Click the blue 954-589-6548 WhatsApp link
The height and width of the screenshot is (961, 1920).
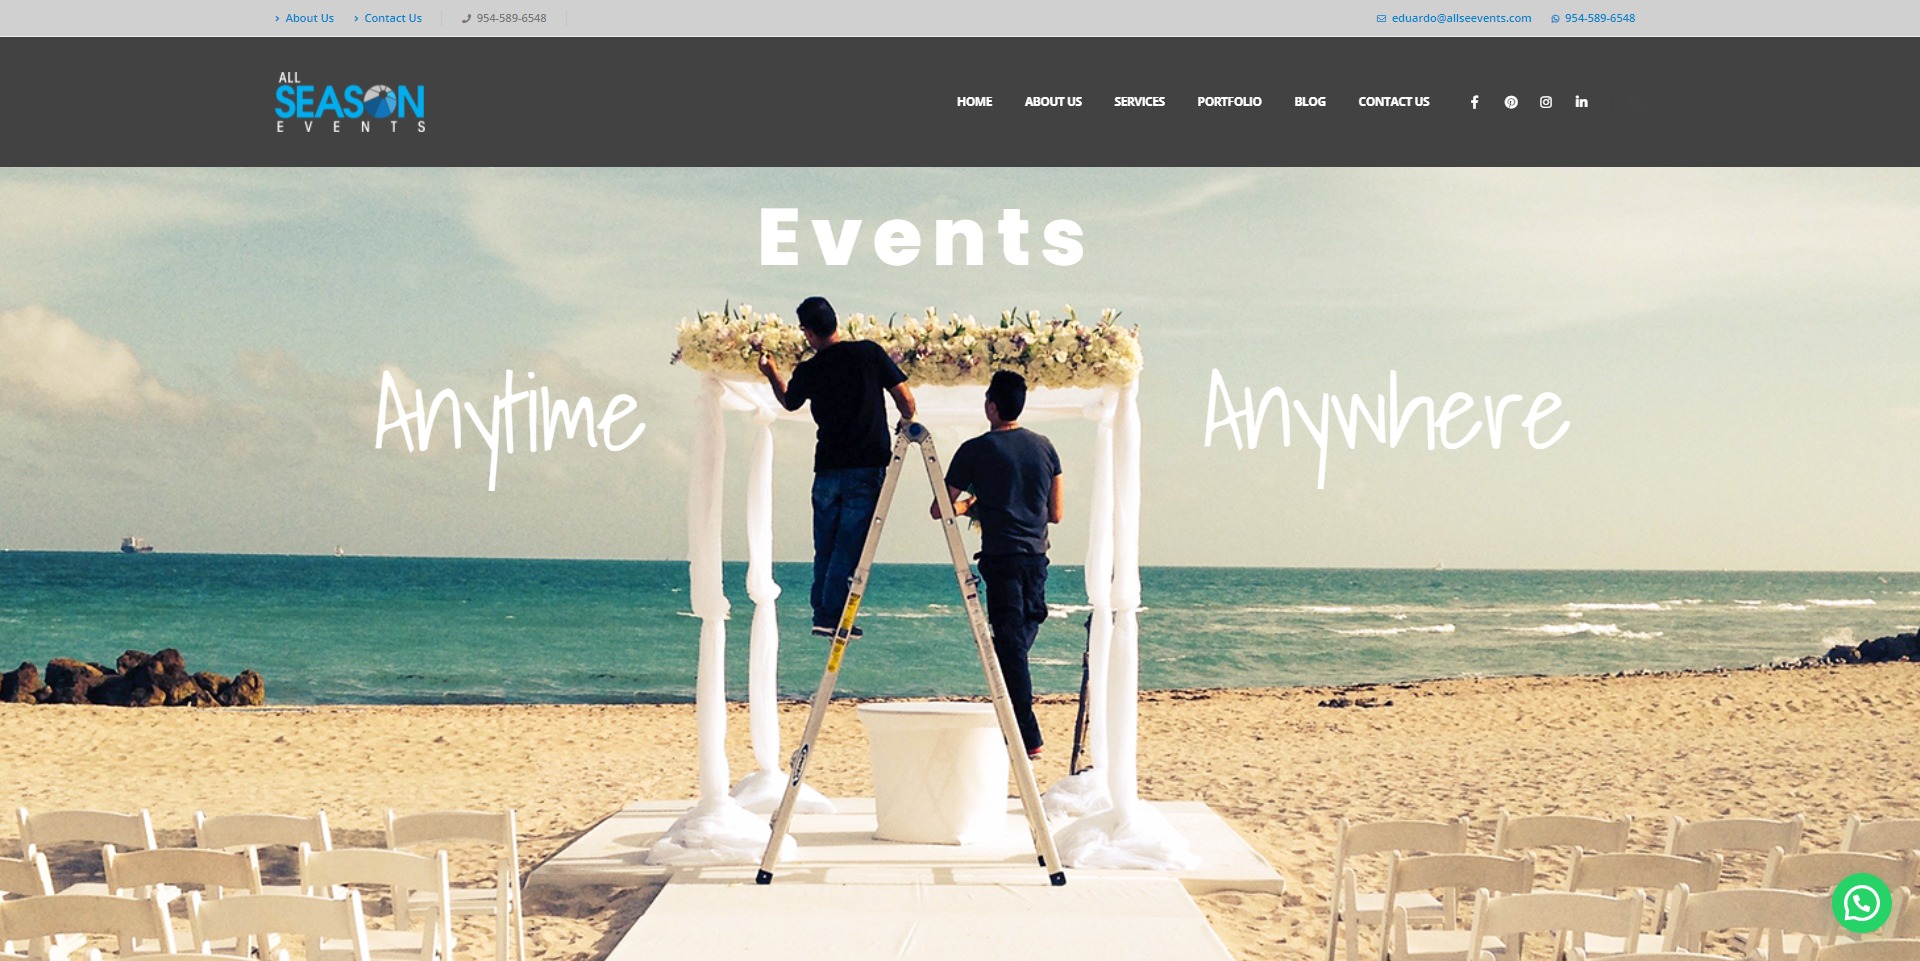point(1593,18)
